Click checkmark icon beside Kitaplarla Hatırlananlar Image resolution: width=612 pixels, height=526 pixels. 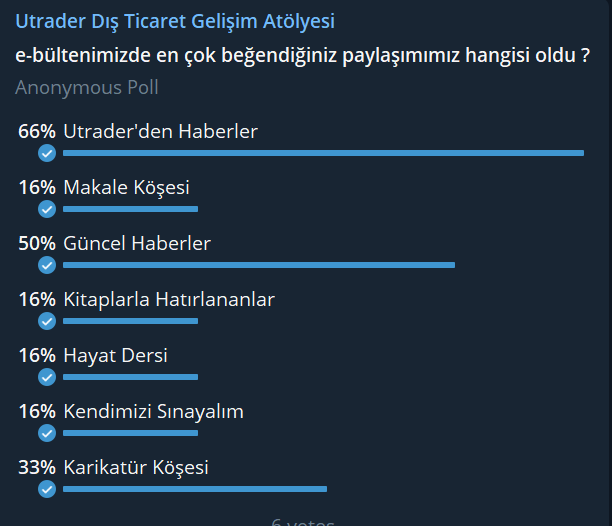(46, 321)
